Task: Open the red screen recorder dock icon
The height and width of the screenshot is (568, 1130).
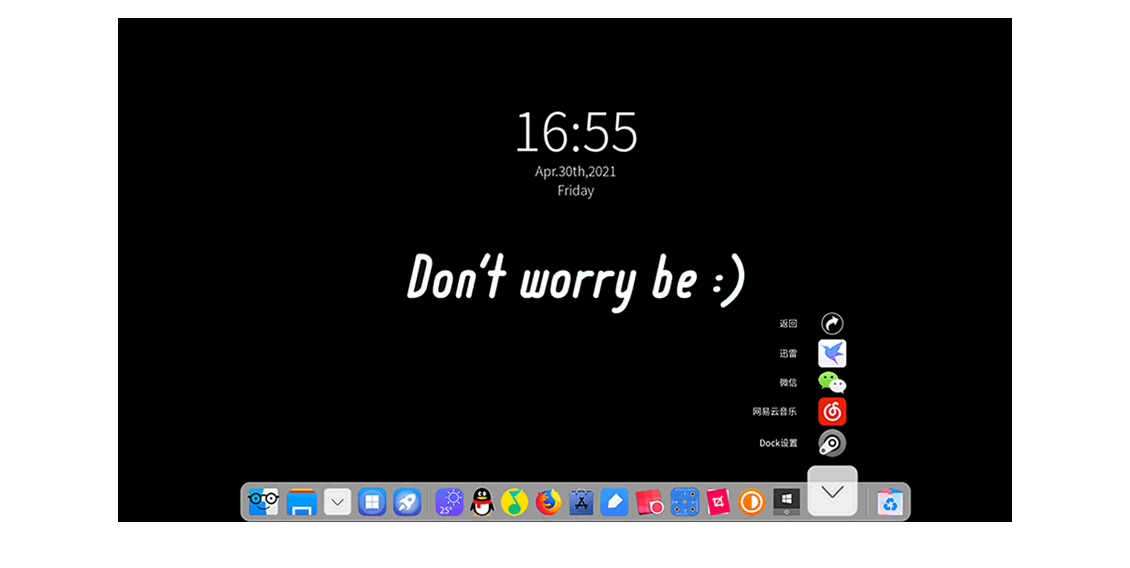Action: (649, 502)
